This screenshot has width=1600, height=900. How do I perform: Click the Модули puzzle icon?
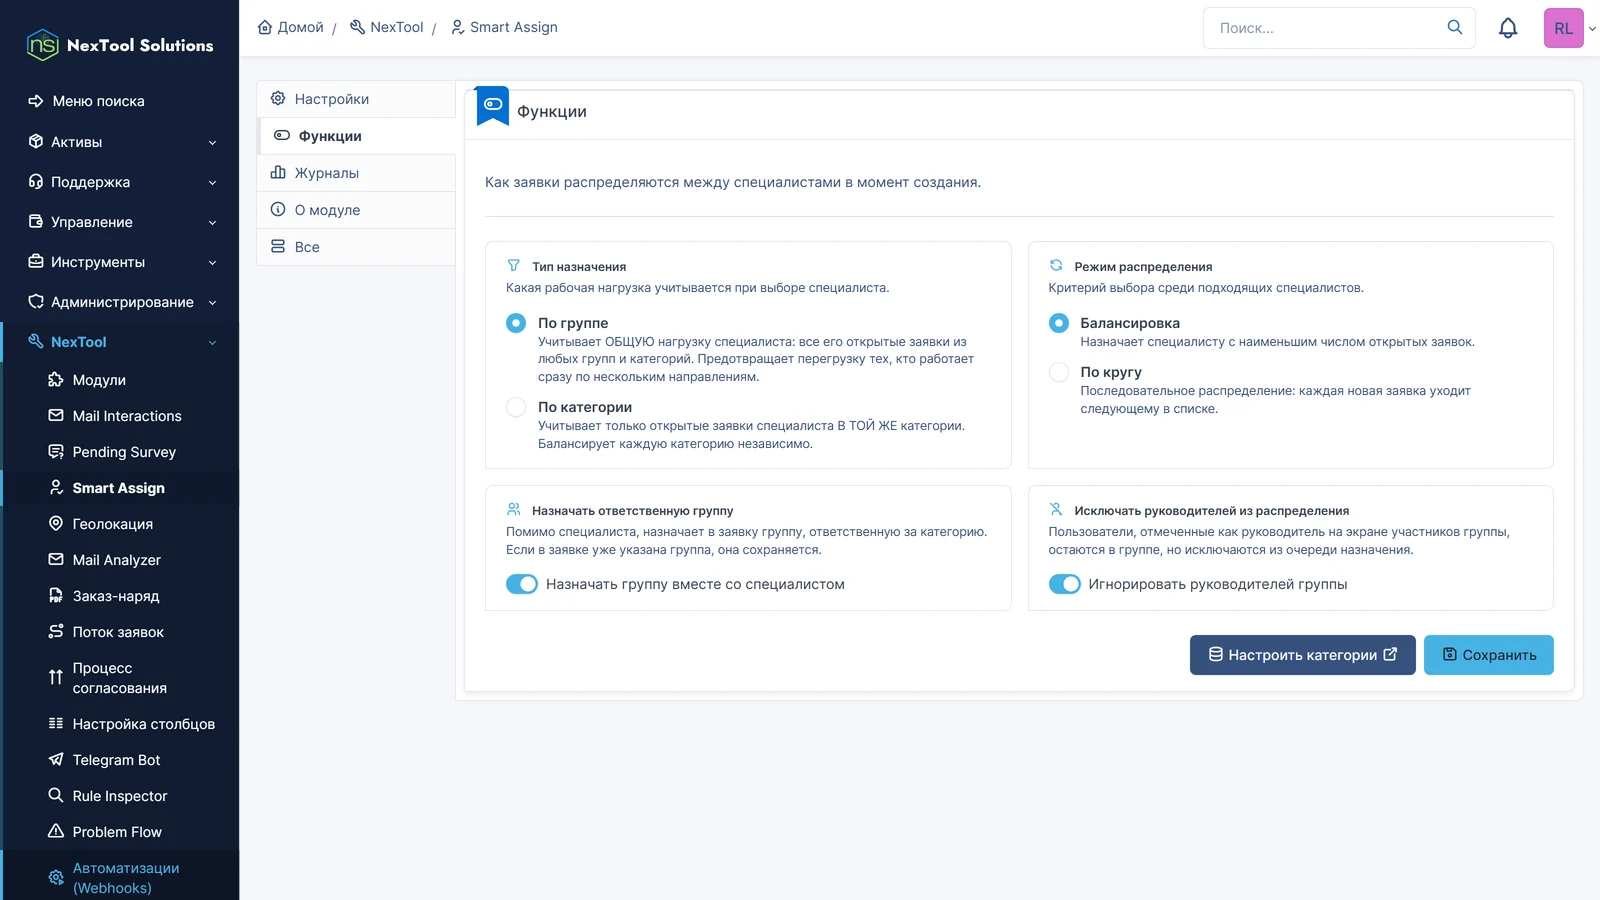click(x=56, y=380)
